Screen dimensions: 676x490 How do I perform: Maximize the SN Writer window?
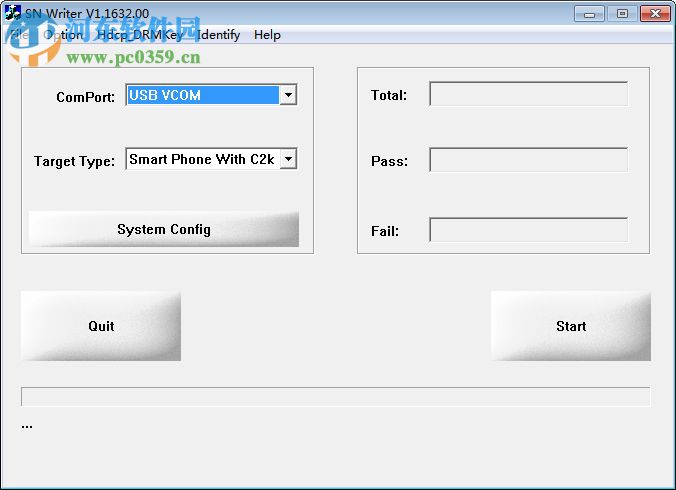pos(622,14)
